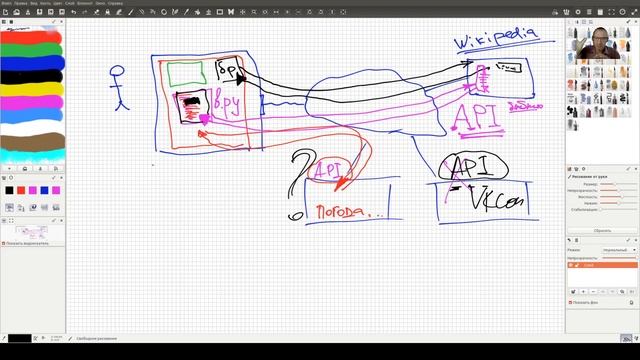Toggle lock icon on Слой layer
Screen dimensions: 640x360
(577, 265)
